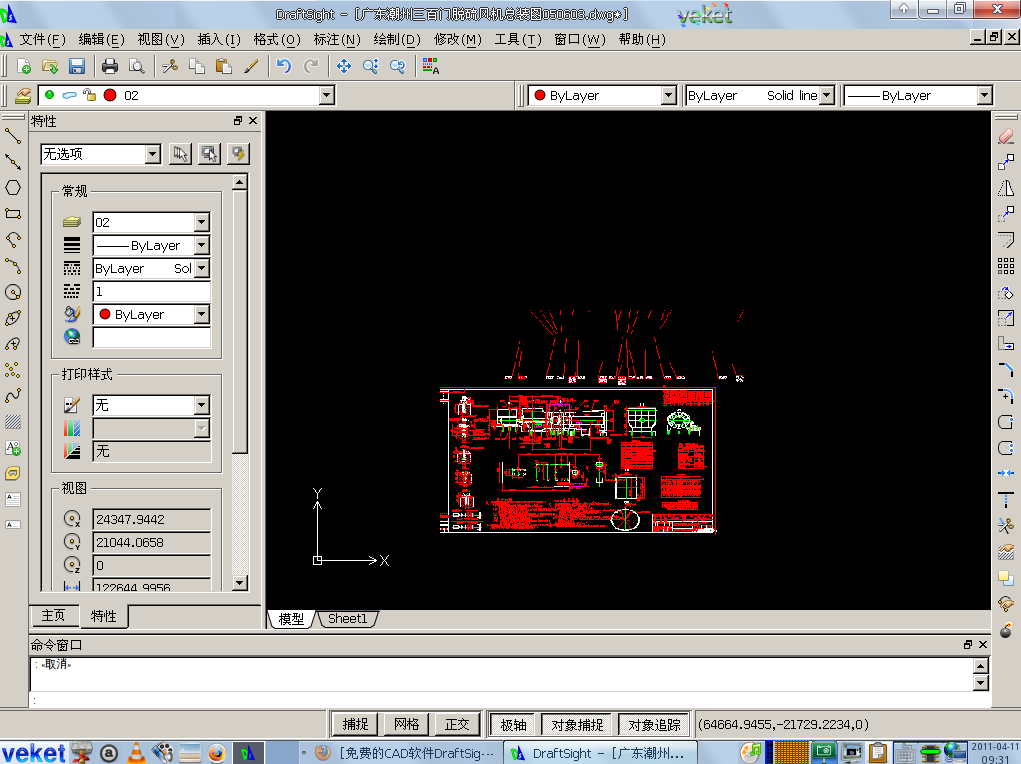Screen dimensions: 1021x764
Task: Open the ByLayer color dropdown in toolbar
Action: point(669,96)
